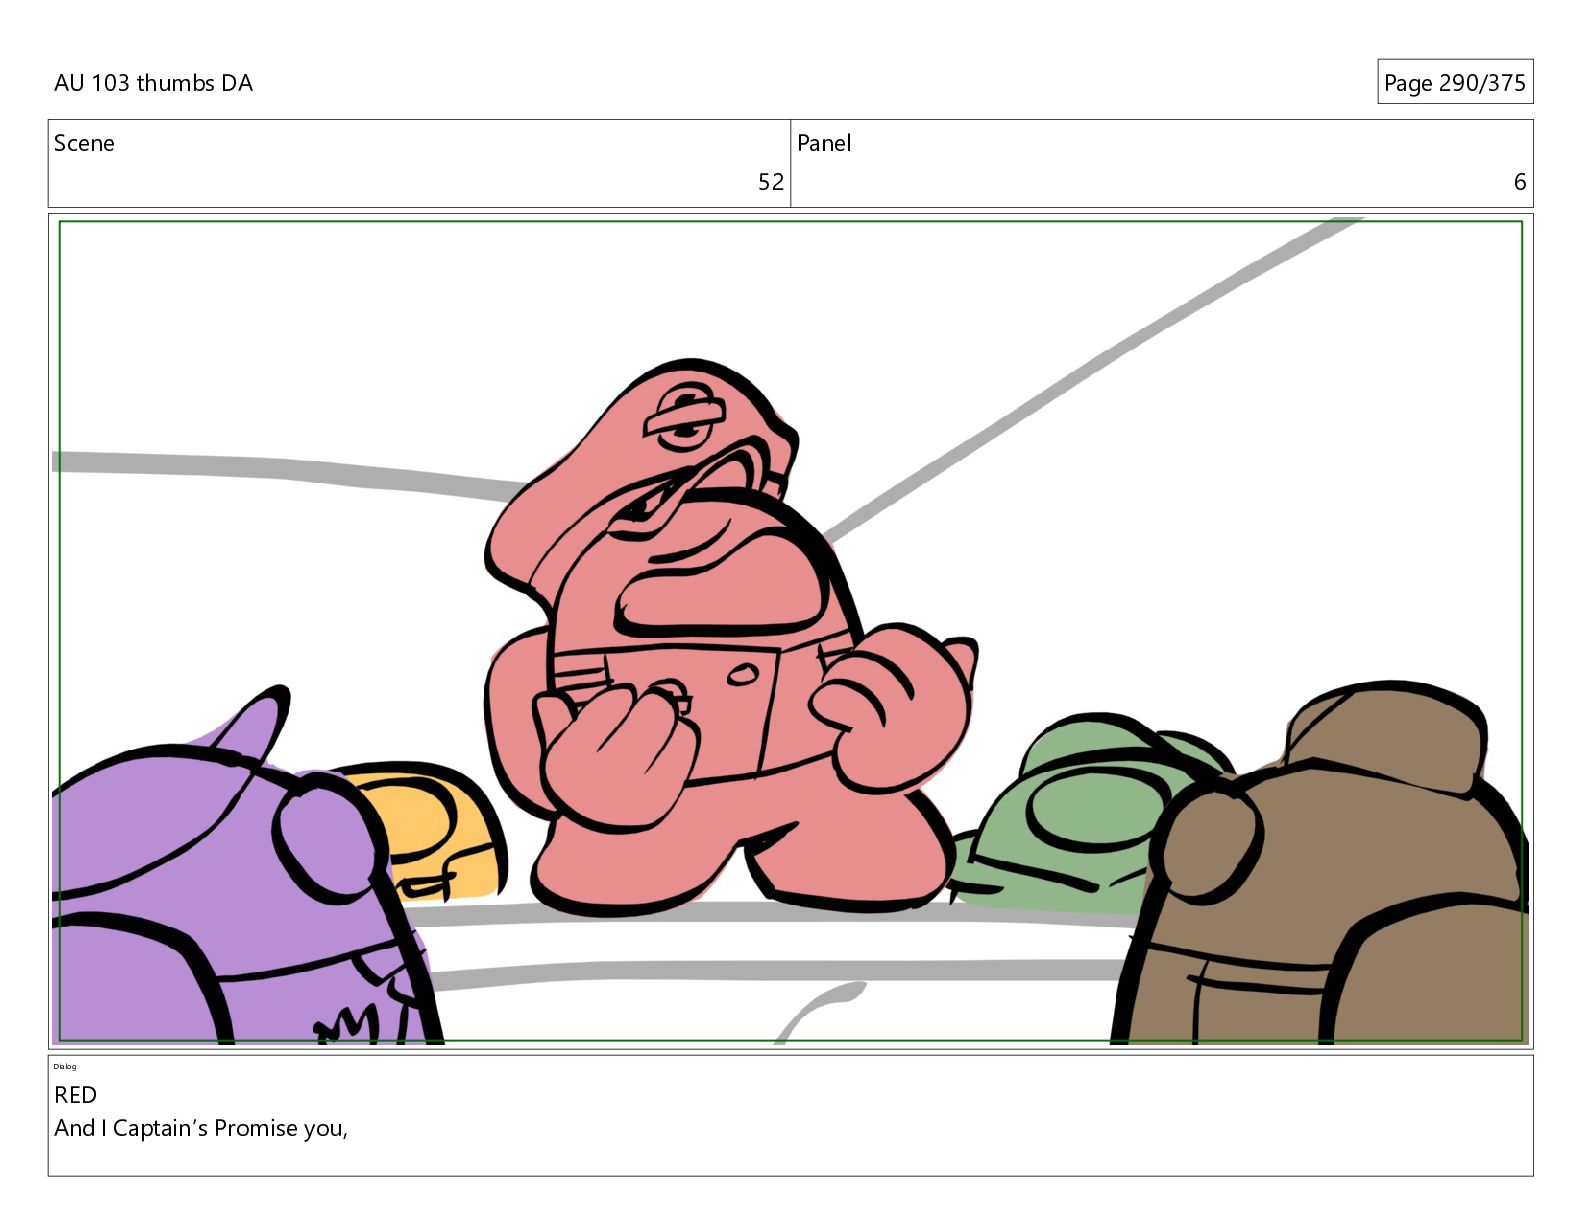Click the line 'And I Captain's Promise you,'
The image size is (1584, 1224).
[201, 1128]
